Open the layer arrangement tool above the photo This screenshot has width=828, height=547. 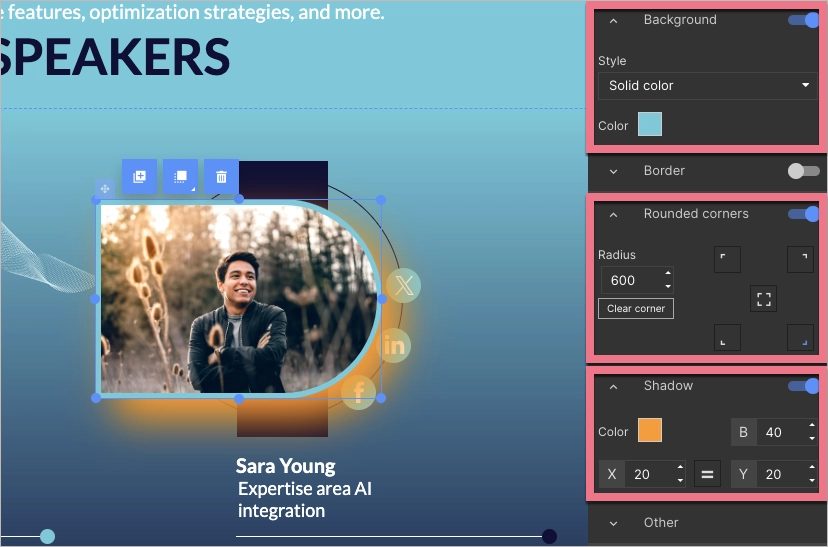[x=180, y=177]
